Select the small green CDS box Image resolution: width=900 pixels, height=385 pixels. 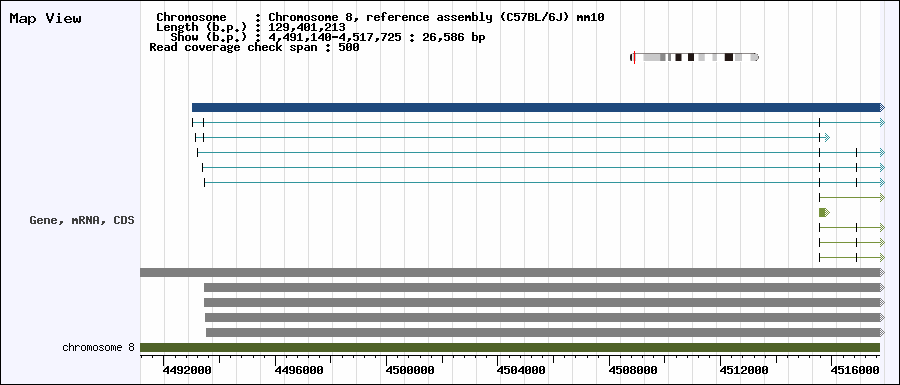(x=824, y=212)
